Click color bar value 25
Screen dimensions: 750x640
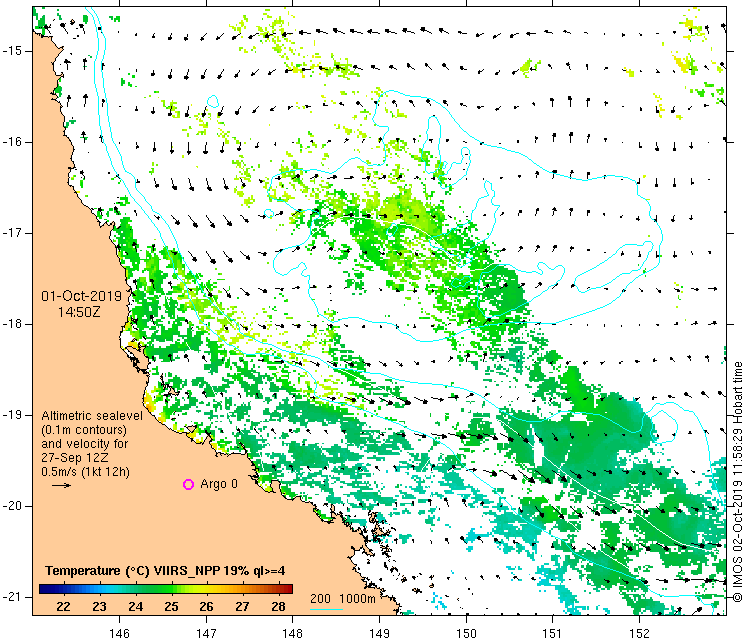click(x=171, y=607)
